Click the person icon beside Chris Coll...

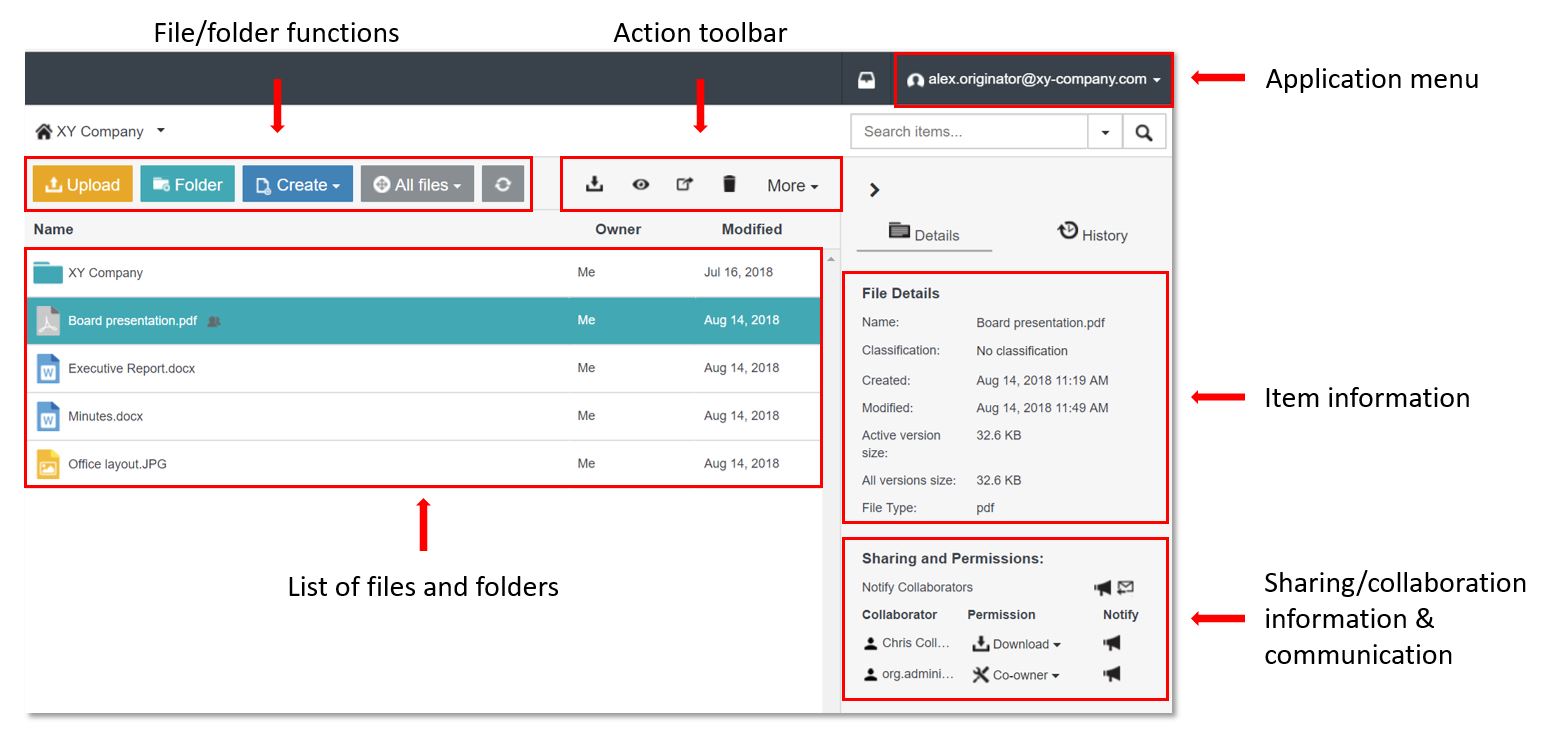click(x=870, y=644)
